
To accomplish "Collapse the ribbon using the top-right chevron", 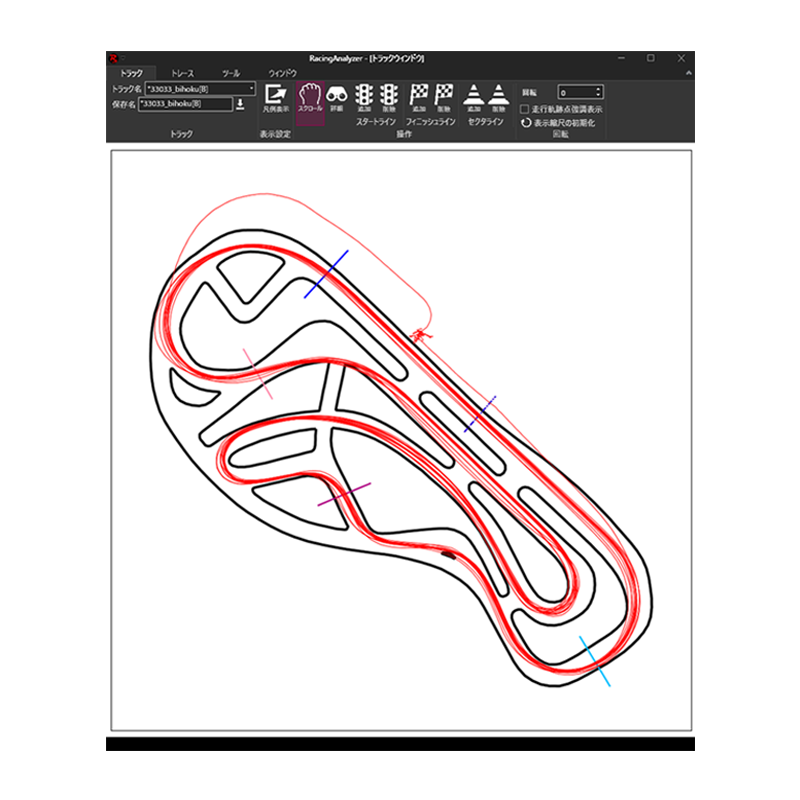I will (x=687, y=73).
